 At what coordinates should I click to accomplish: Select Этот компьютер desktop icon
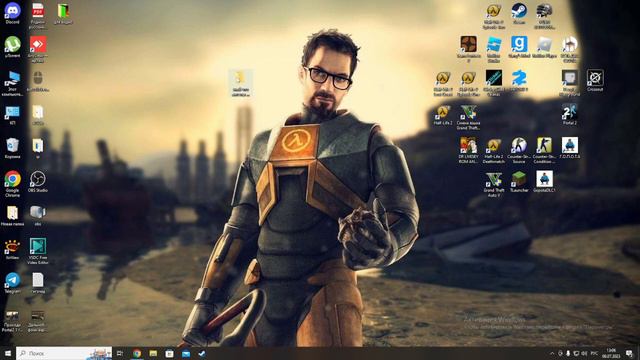point(12,83)
